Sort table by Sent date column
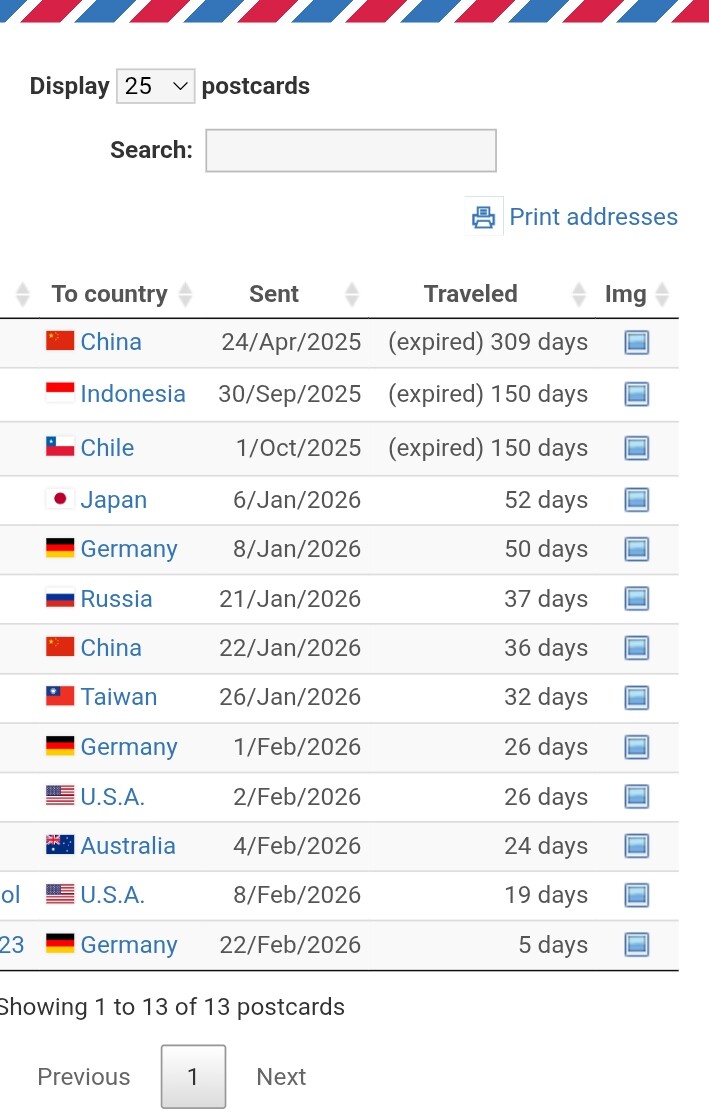 pos(274,294)
